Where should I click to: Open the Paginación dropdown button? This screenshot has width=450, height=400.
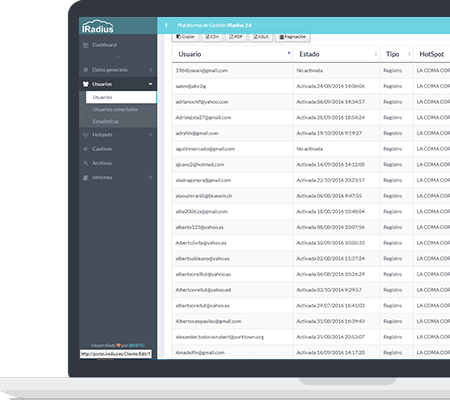click(x=292, y=37)
